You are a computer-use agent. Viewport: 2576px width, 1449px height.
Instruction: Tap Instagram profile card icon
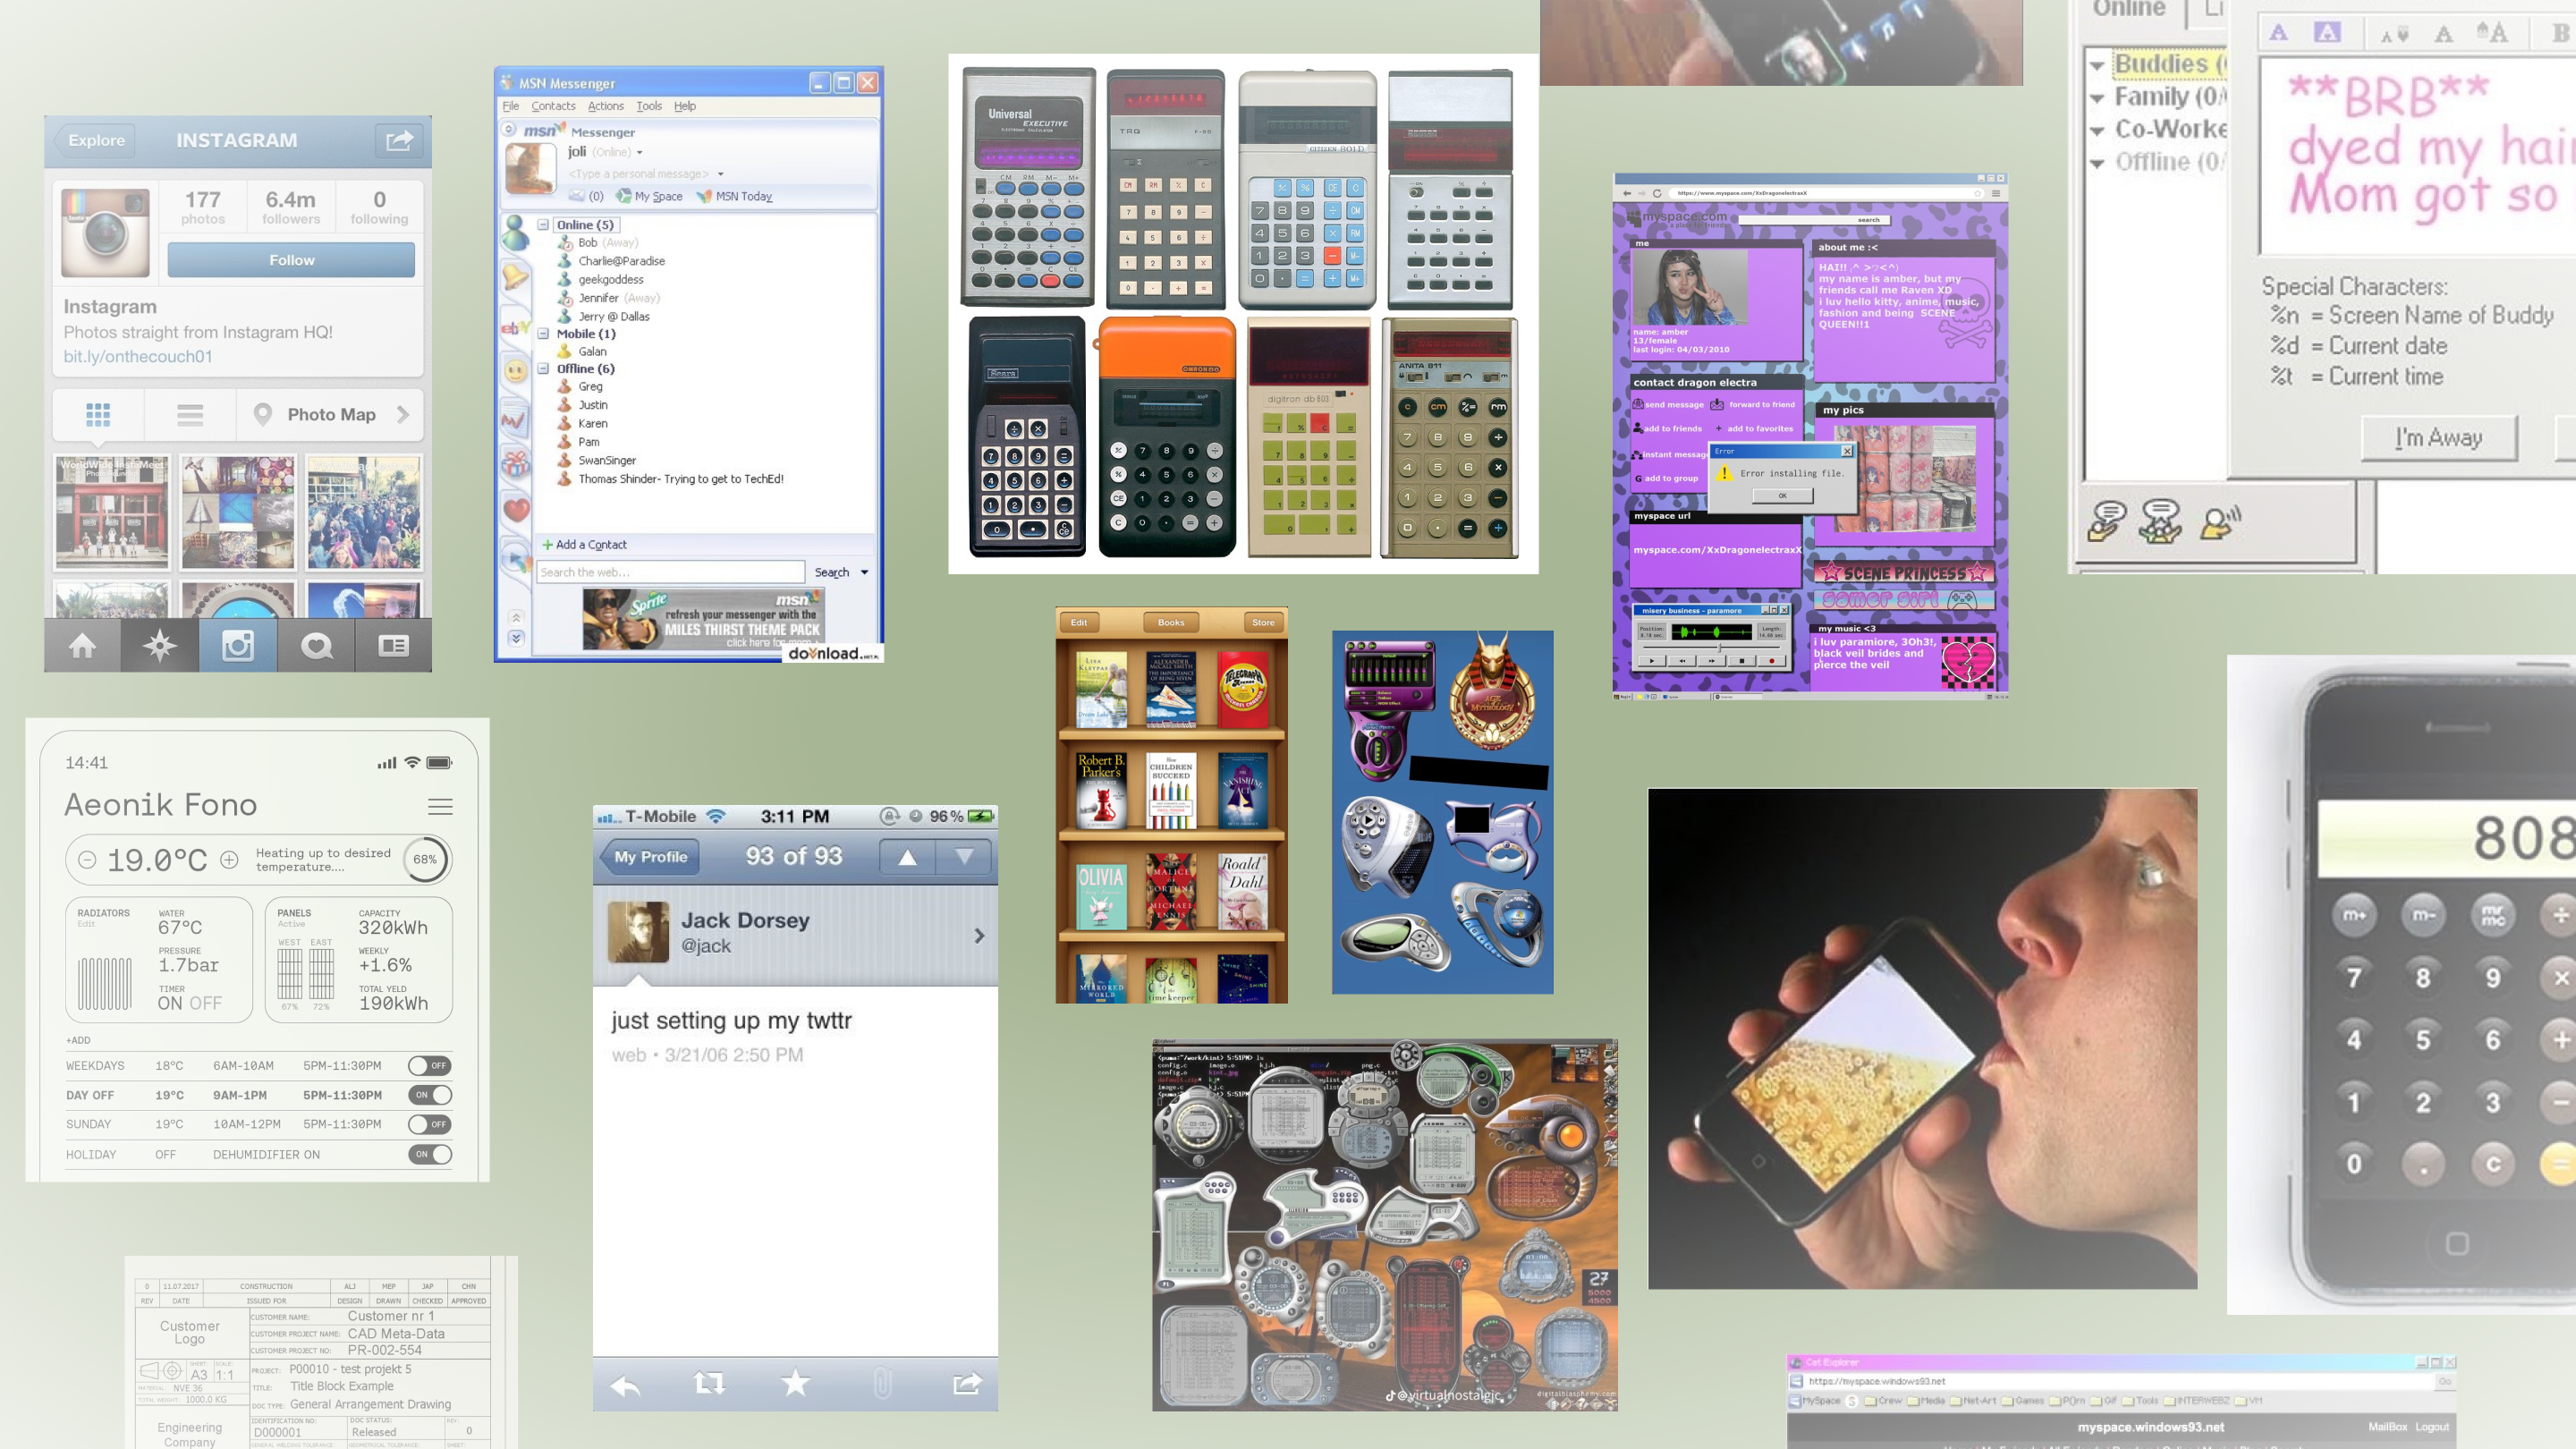click(x=393, y=645)
